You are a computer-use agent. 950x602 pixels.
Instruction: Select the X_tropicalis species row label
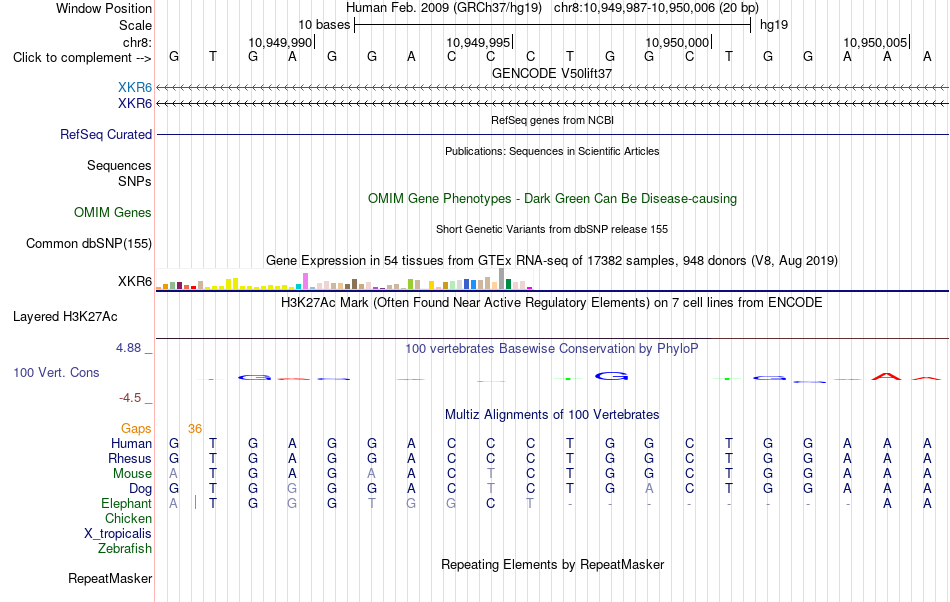tap(118, 534)
